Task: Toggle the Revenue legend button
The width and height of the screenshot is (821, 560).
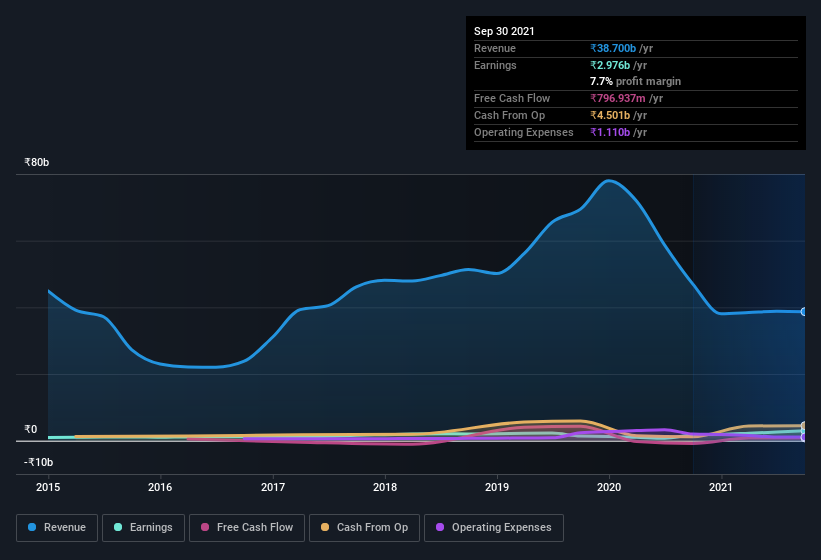Action: pos(57,528)
